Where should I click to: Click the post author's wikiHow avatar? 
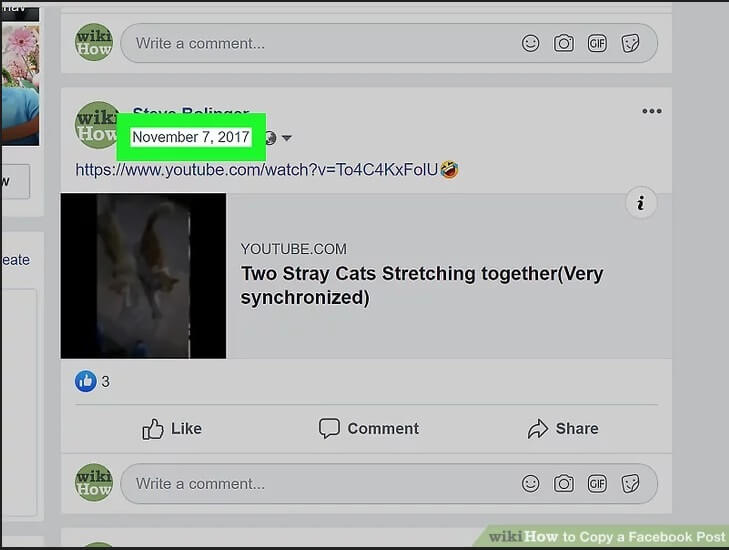click(96, 125)
